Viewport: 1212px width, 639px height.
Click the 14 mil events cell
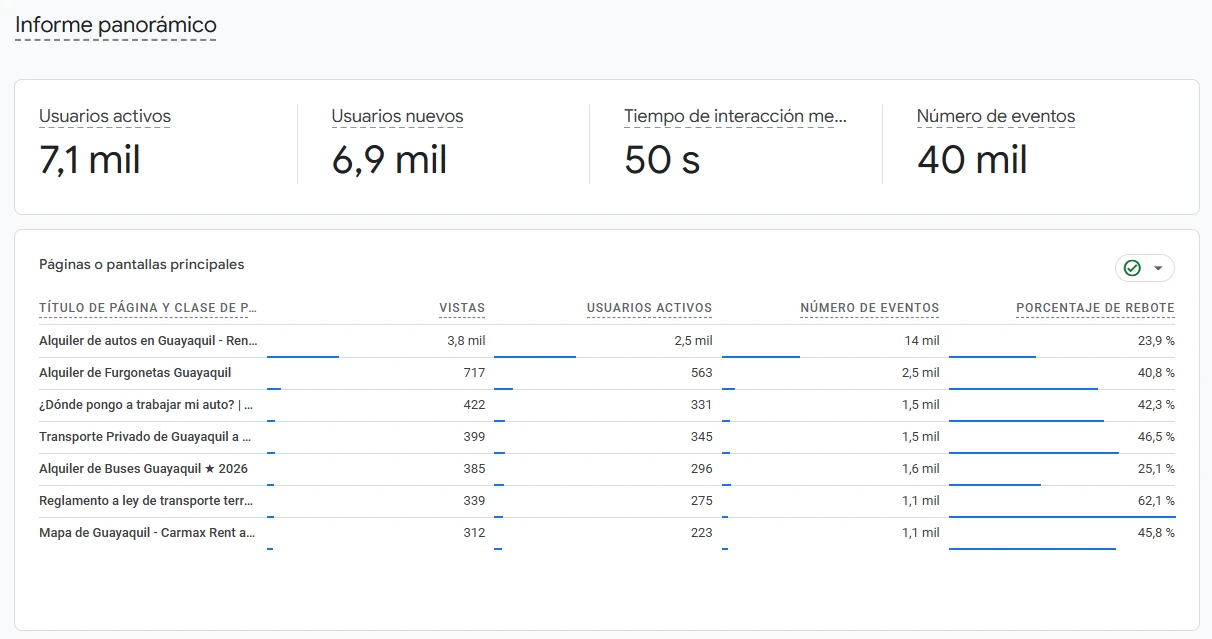pos(922,341)
